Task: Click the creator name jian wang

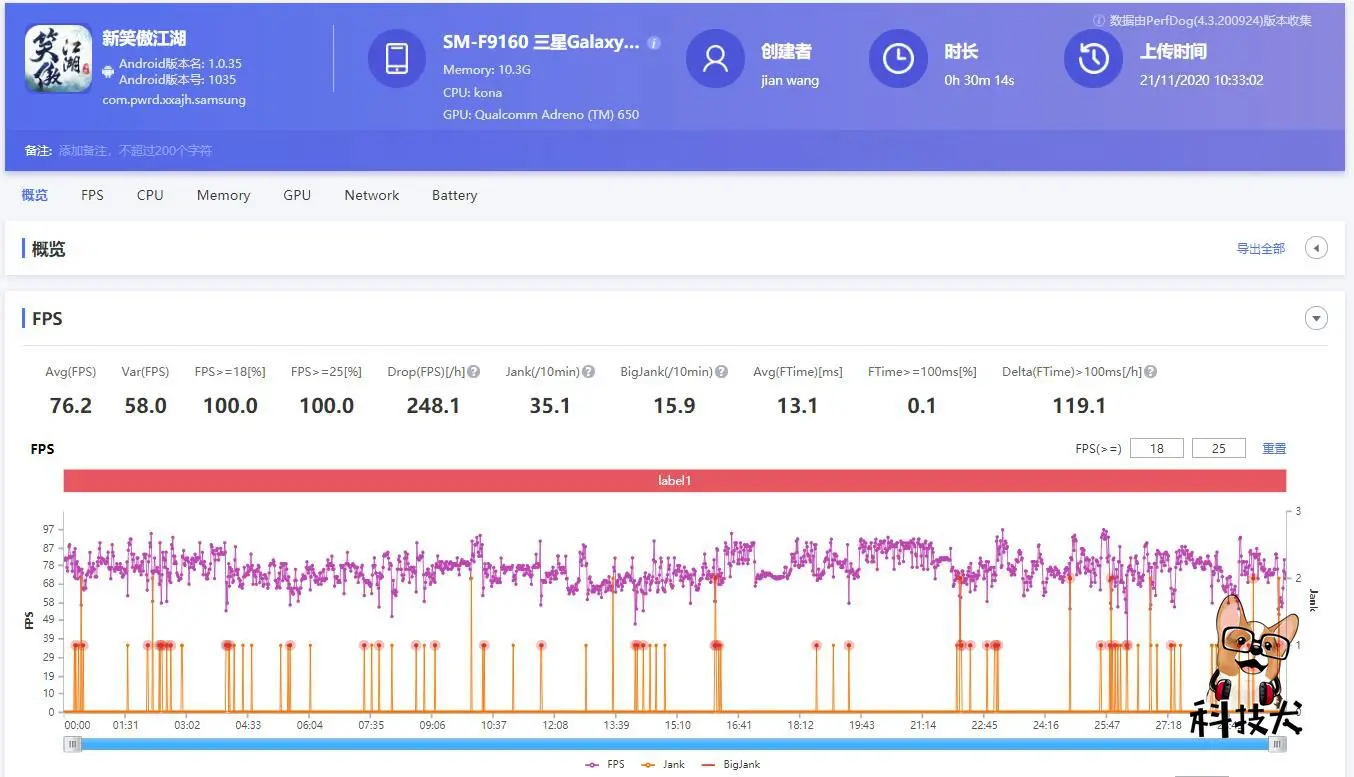Action: tap(790, 80)
